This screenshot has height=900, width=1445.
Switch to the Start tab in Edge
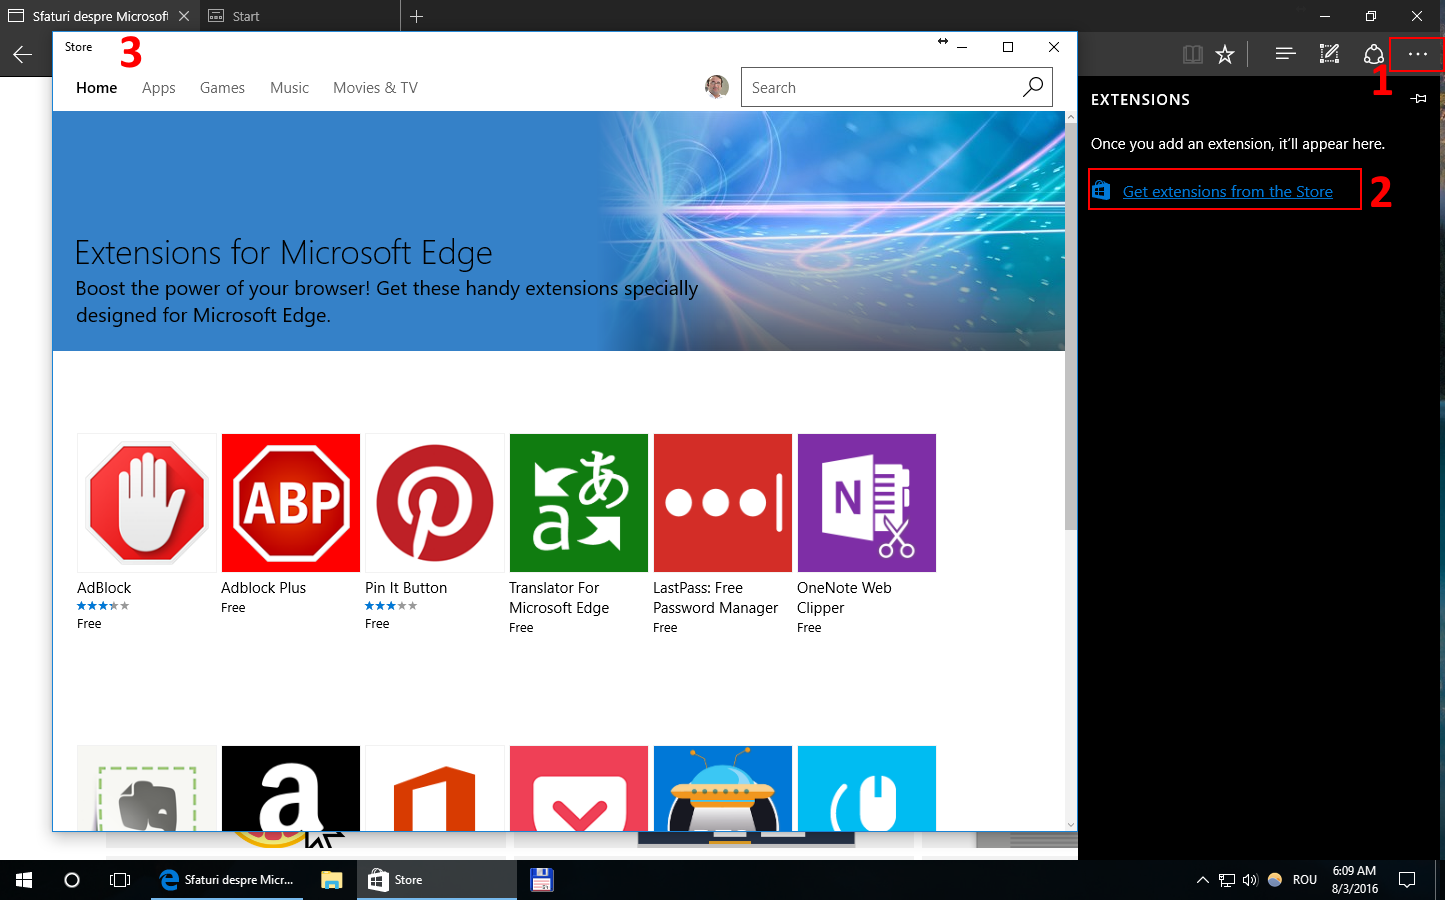(x=300, y=16)
